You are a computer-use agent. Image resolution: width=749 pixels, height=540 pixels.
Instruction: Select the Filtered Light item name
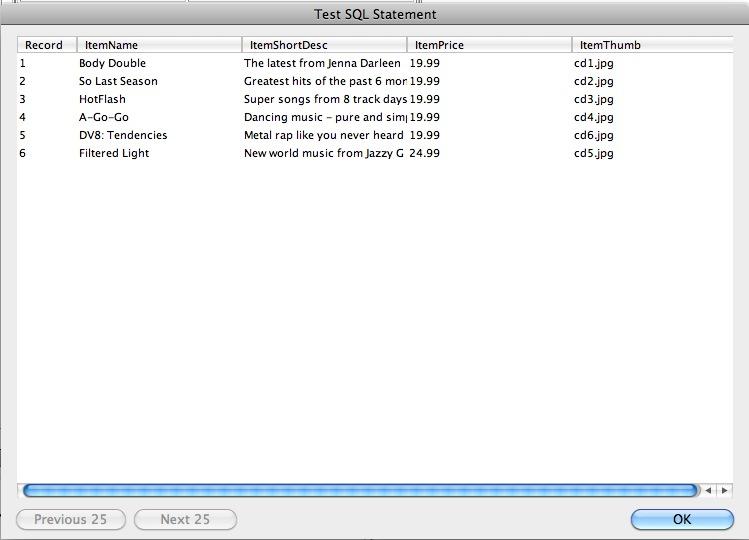(114, 153)
